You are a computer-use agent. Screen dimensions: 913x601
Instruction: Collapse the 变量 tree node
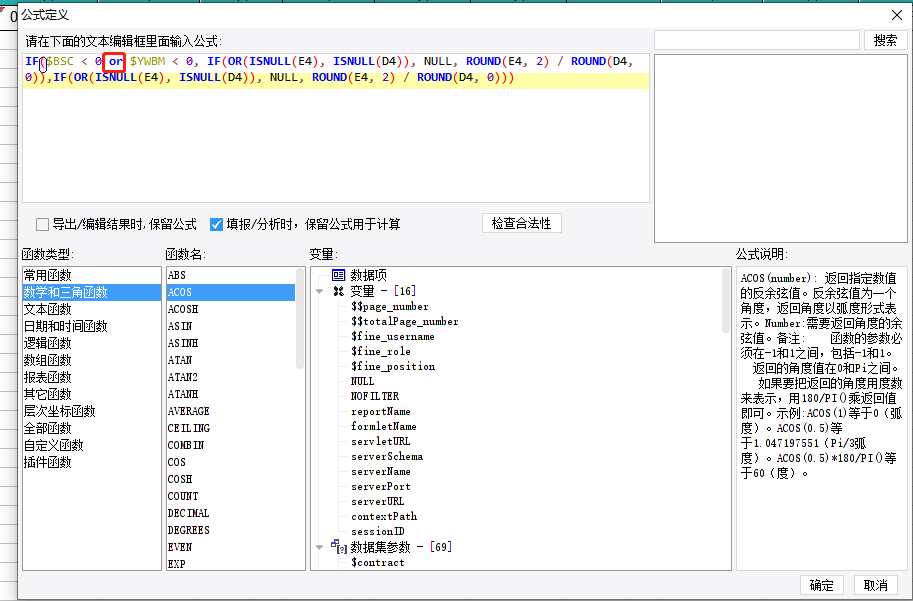coord(320,291)
